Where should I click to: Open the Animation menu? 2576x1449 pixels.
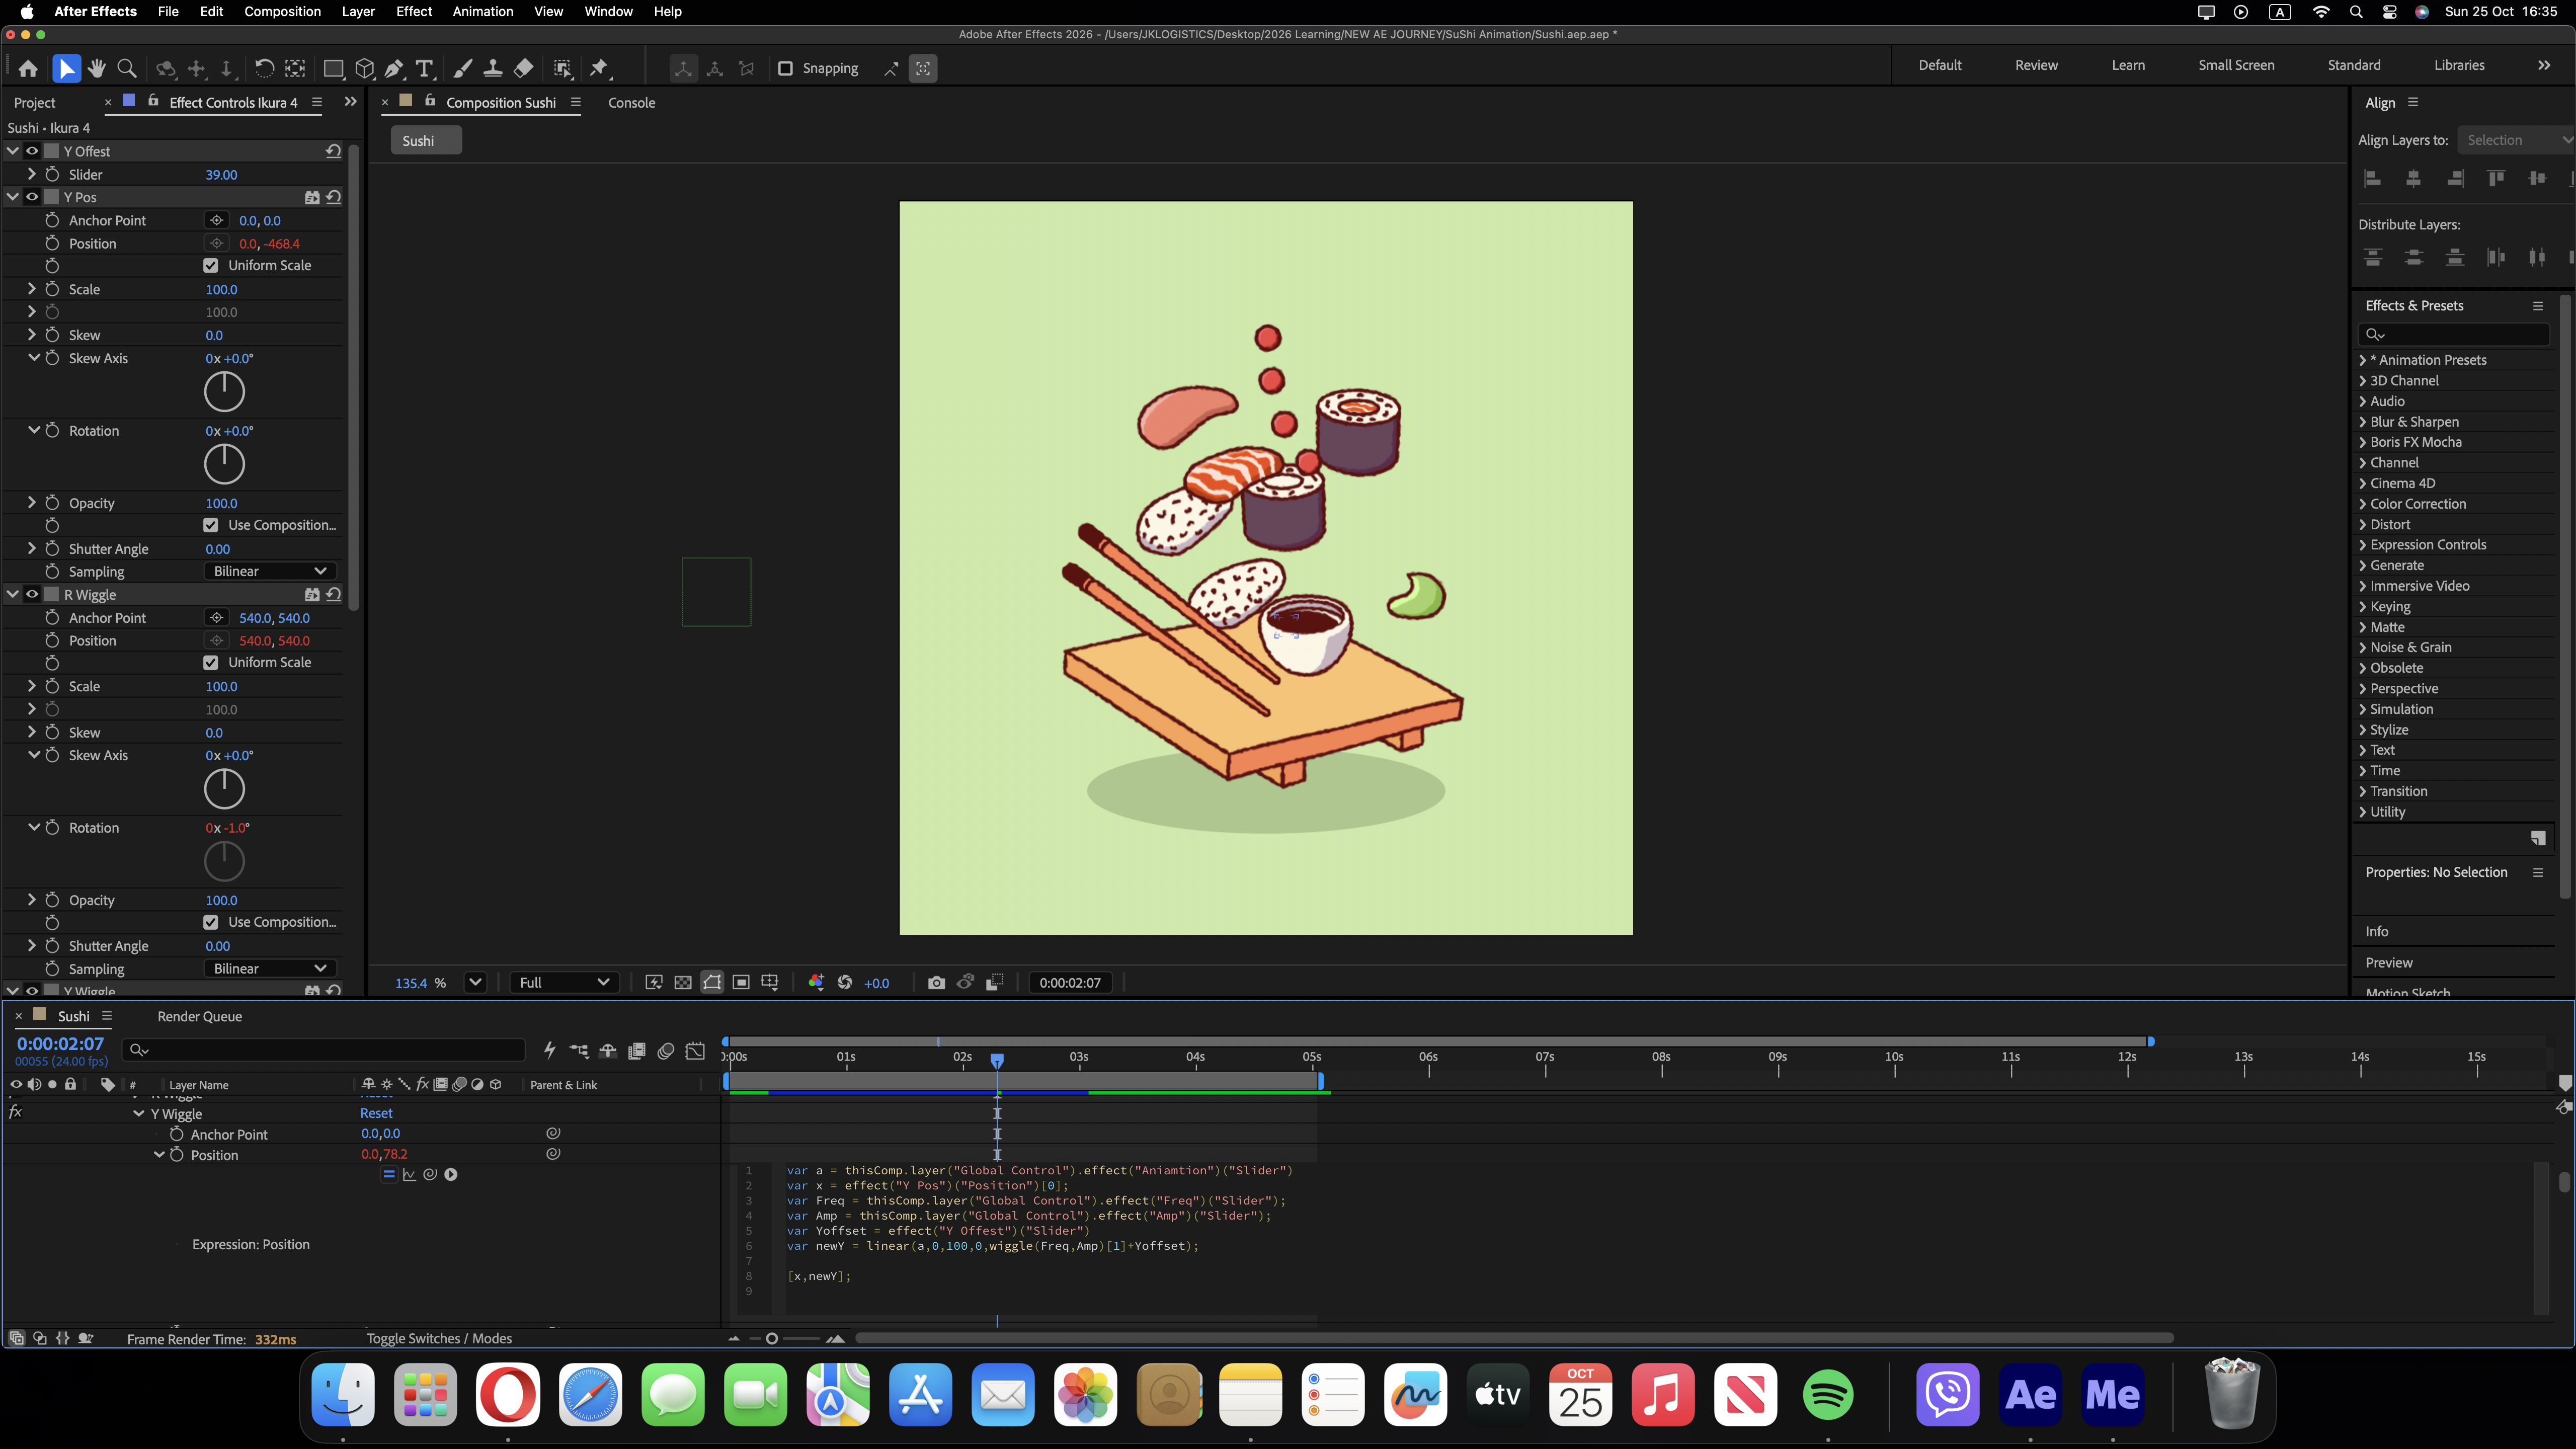click(x=482, y=12)
